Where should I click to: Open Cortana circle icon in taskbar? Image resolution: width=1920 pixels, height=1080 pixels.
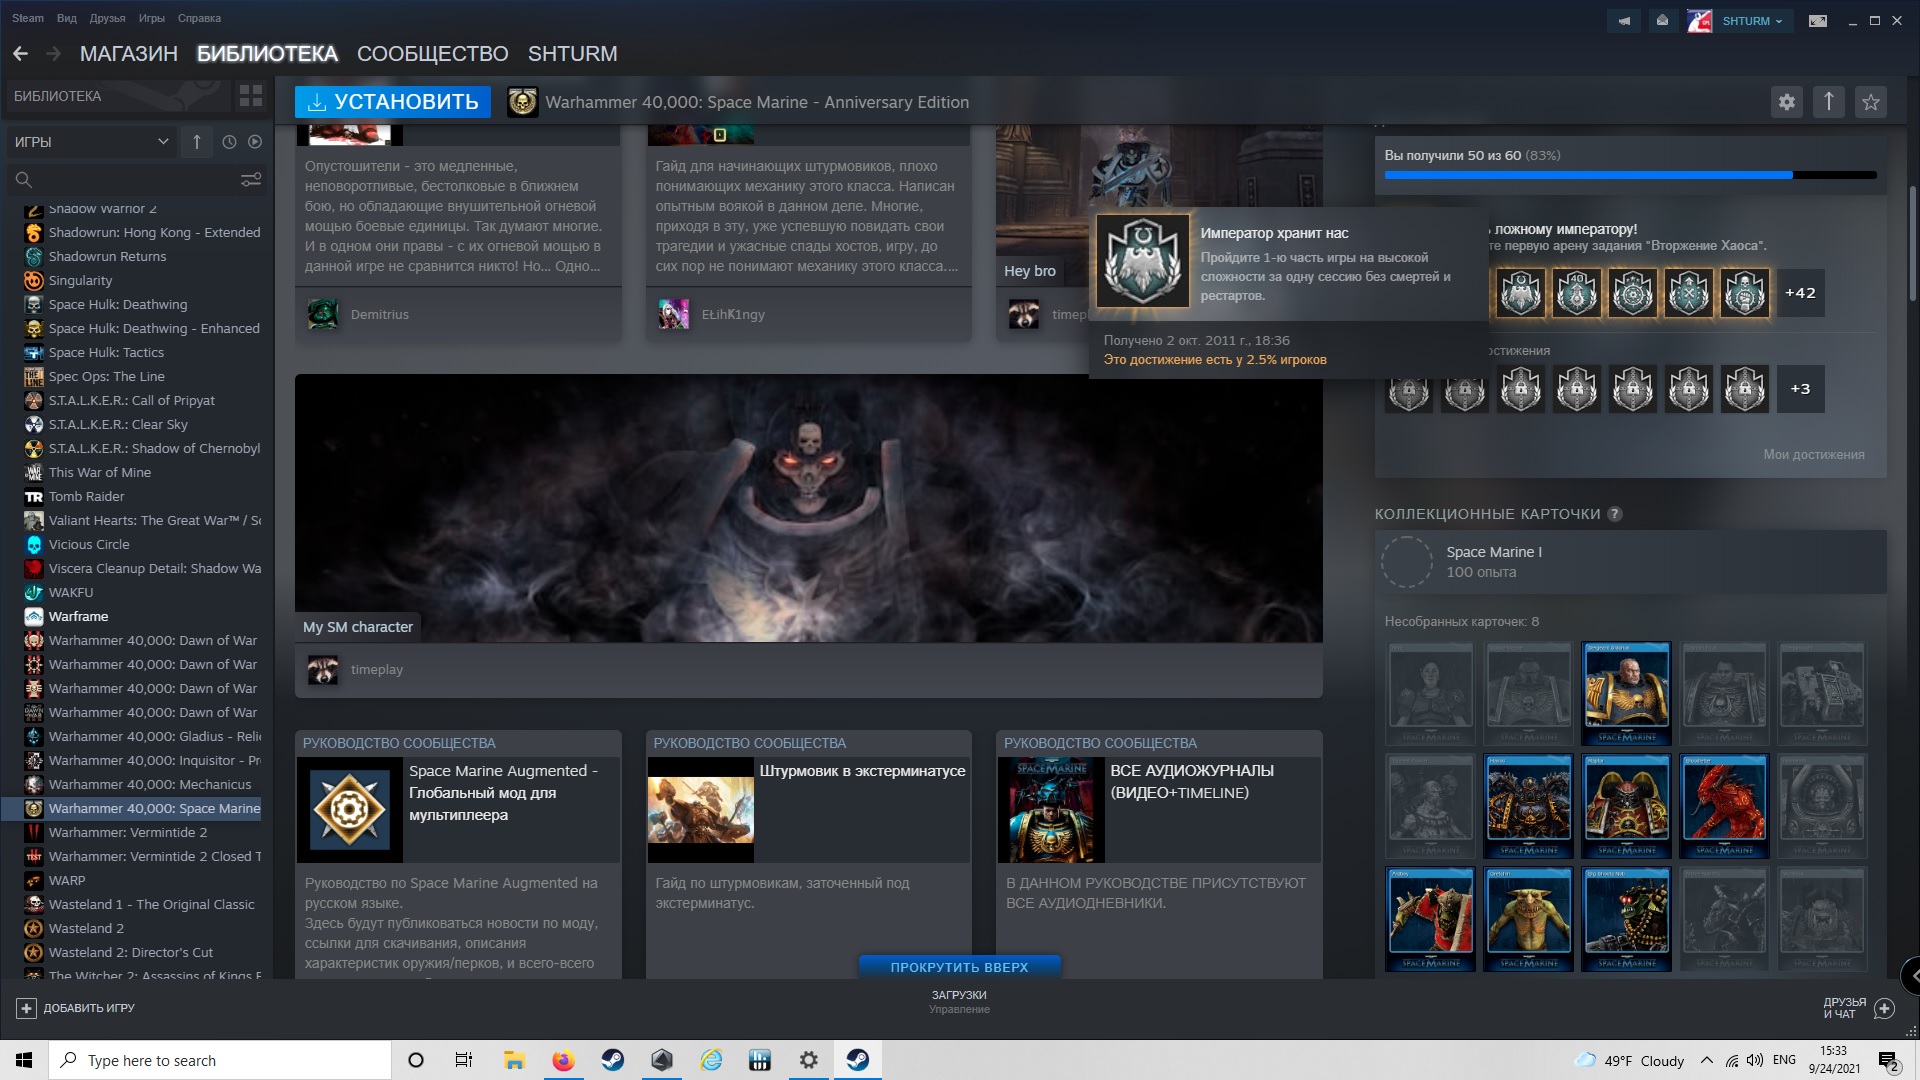click(416, 1060)
